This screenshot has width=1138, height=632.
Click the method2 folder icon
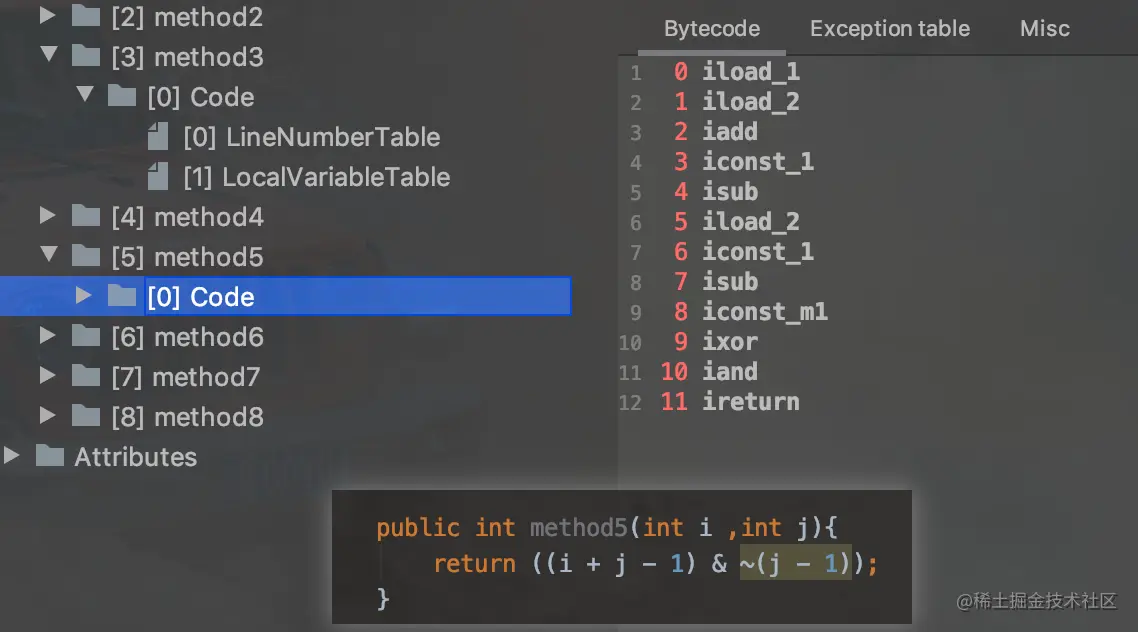86,16
